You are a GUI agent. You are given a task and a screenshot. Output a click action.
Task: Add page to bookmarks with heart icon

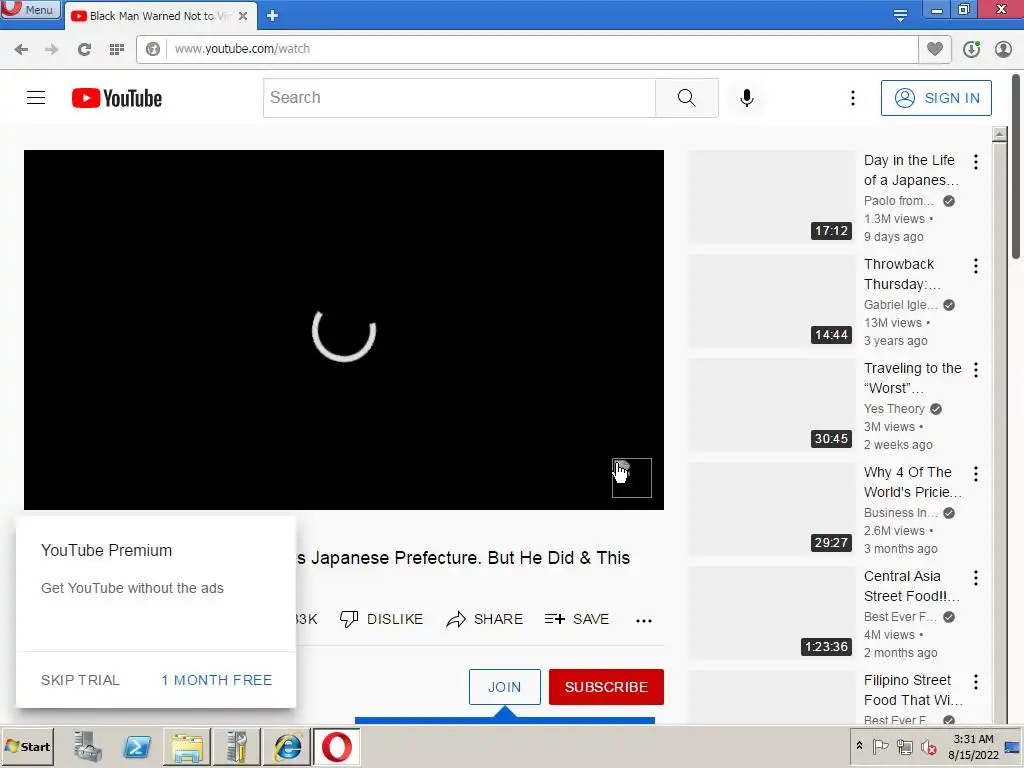pos(935,49)
